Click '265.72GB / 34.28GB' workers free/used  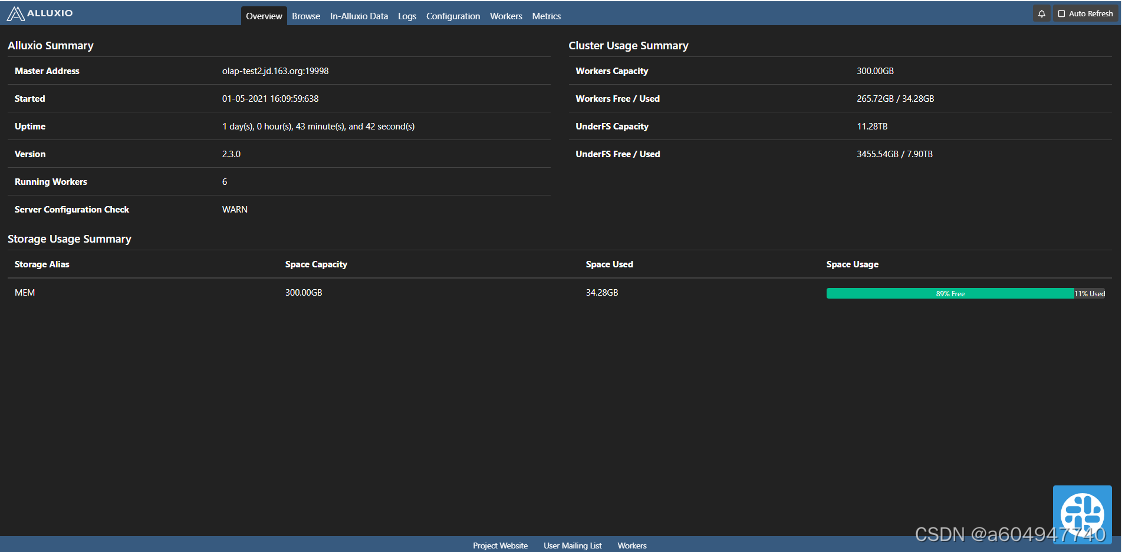click(895, 99)
